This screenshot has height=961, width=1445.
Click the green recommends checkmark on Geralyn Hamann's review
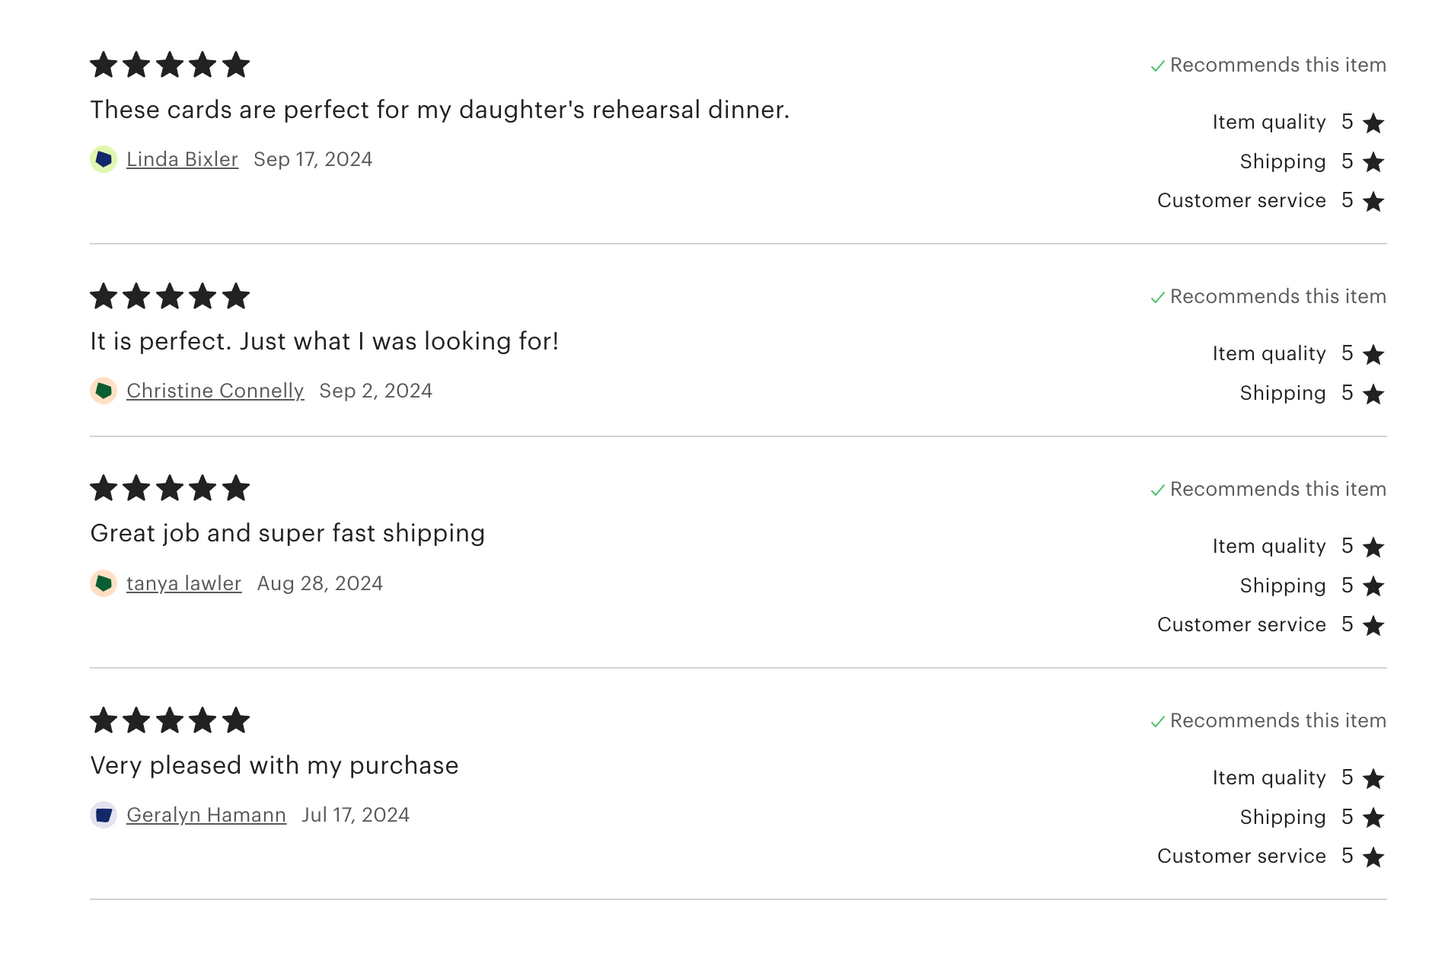point(1158,722)
